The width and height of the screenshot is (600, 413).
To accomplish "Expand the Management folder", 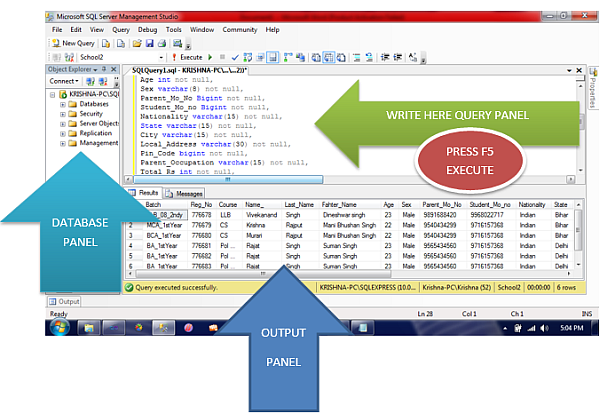I will [62, 144].
